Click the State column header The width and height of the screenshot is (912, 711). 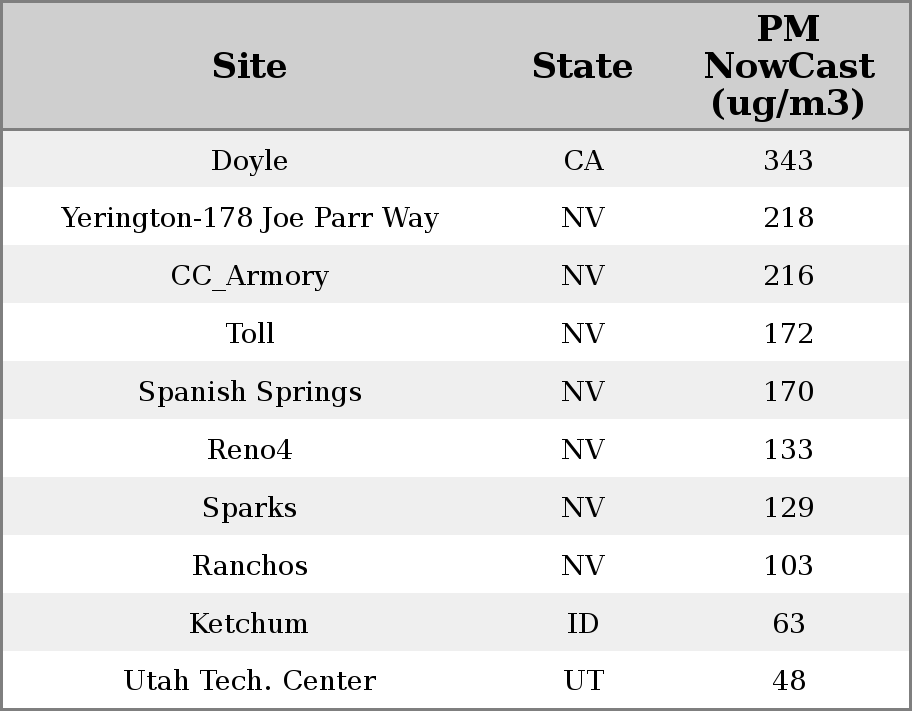click(x=582, y=66)
